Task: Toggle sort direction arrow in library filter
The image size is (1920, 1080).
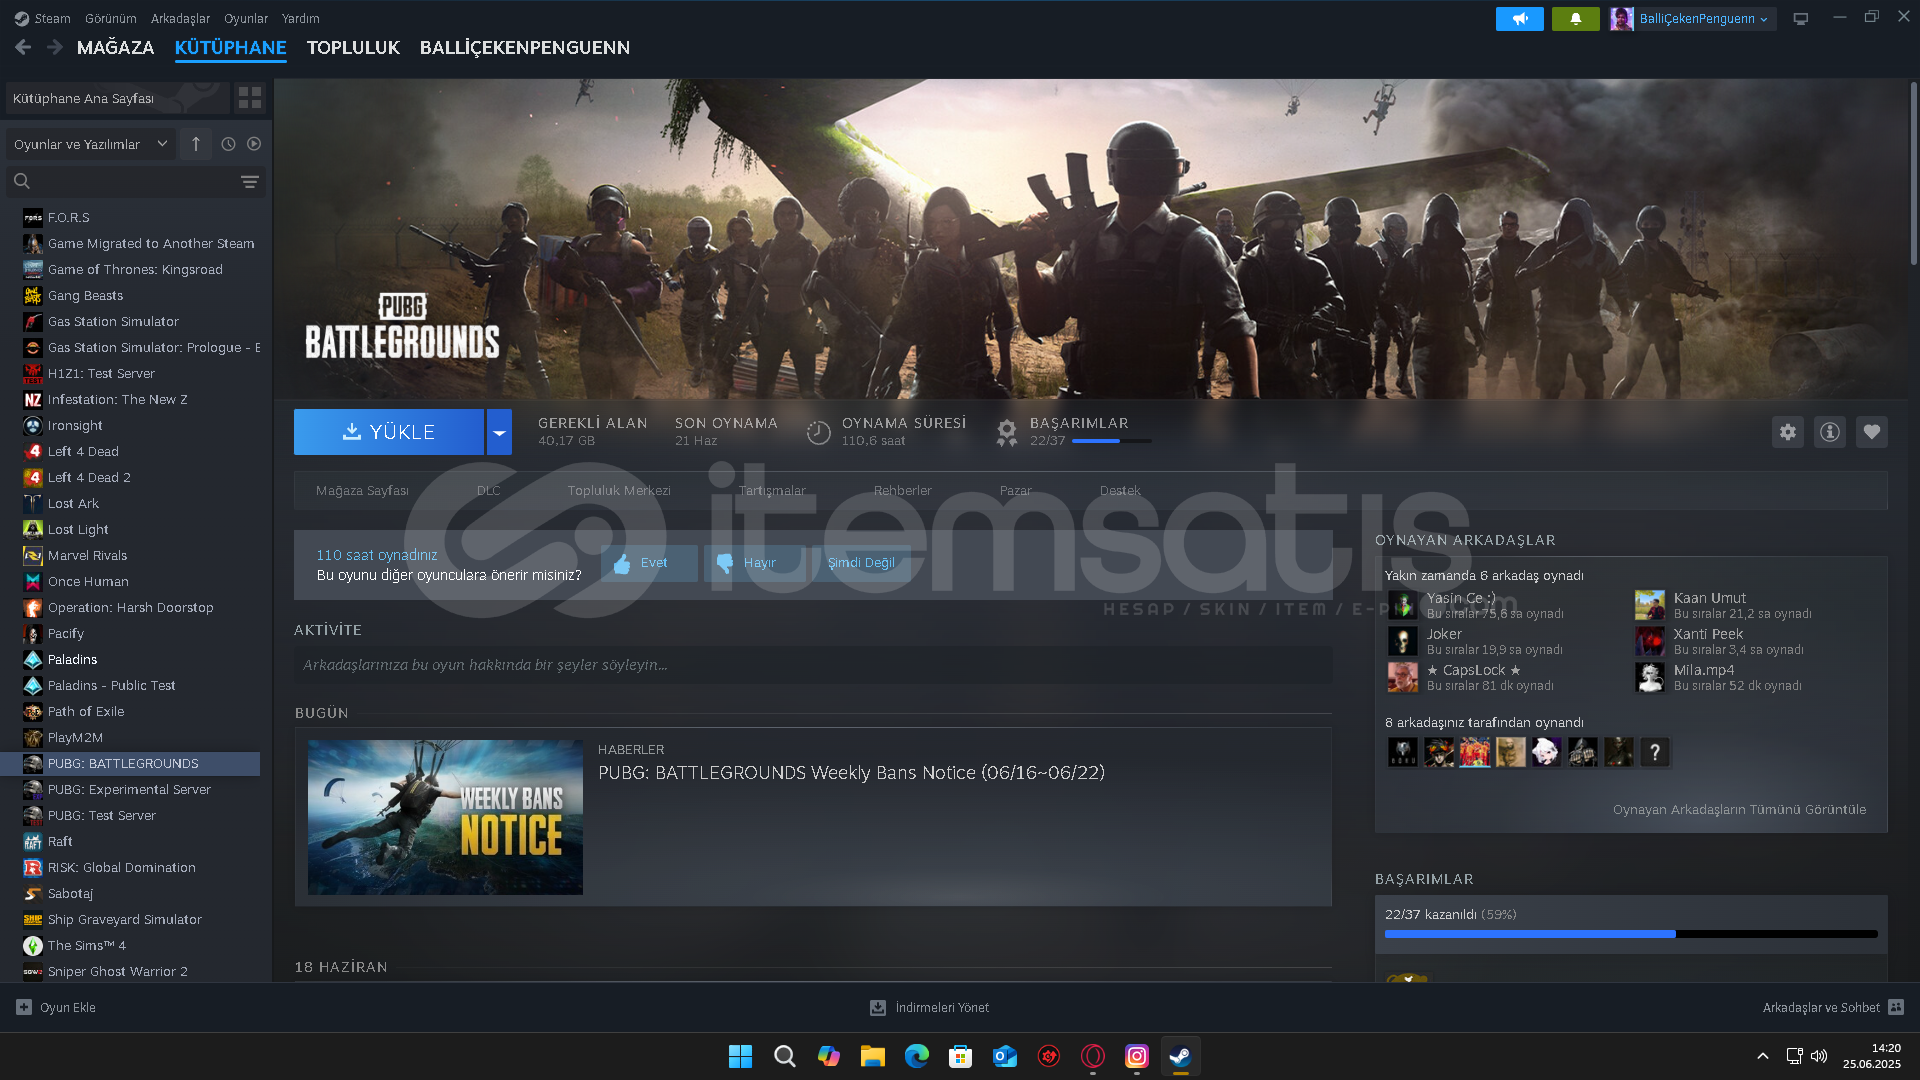Action: coord(196,144)
